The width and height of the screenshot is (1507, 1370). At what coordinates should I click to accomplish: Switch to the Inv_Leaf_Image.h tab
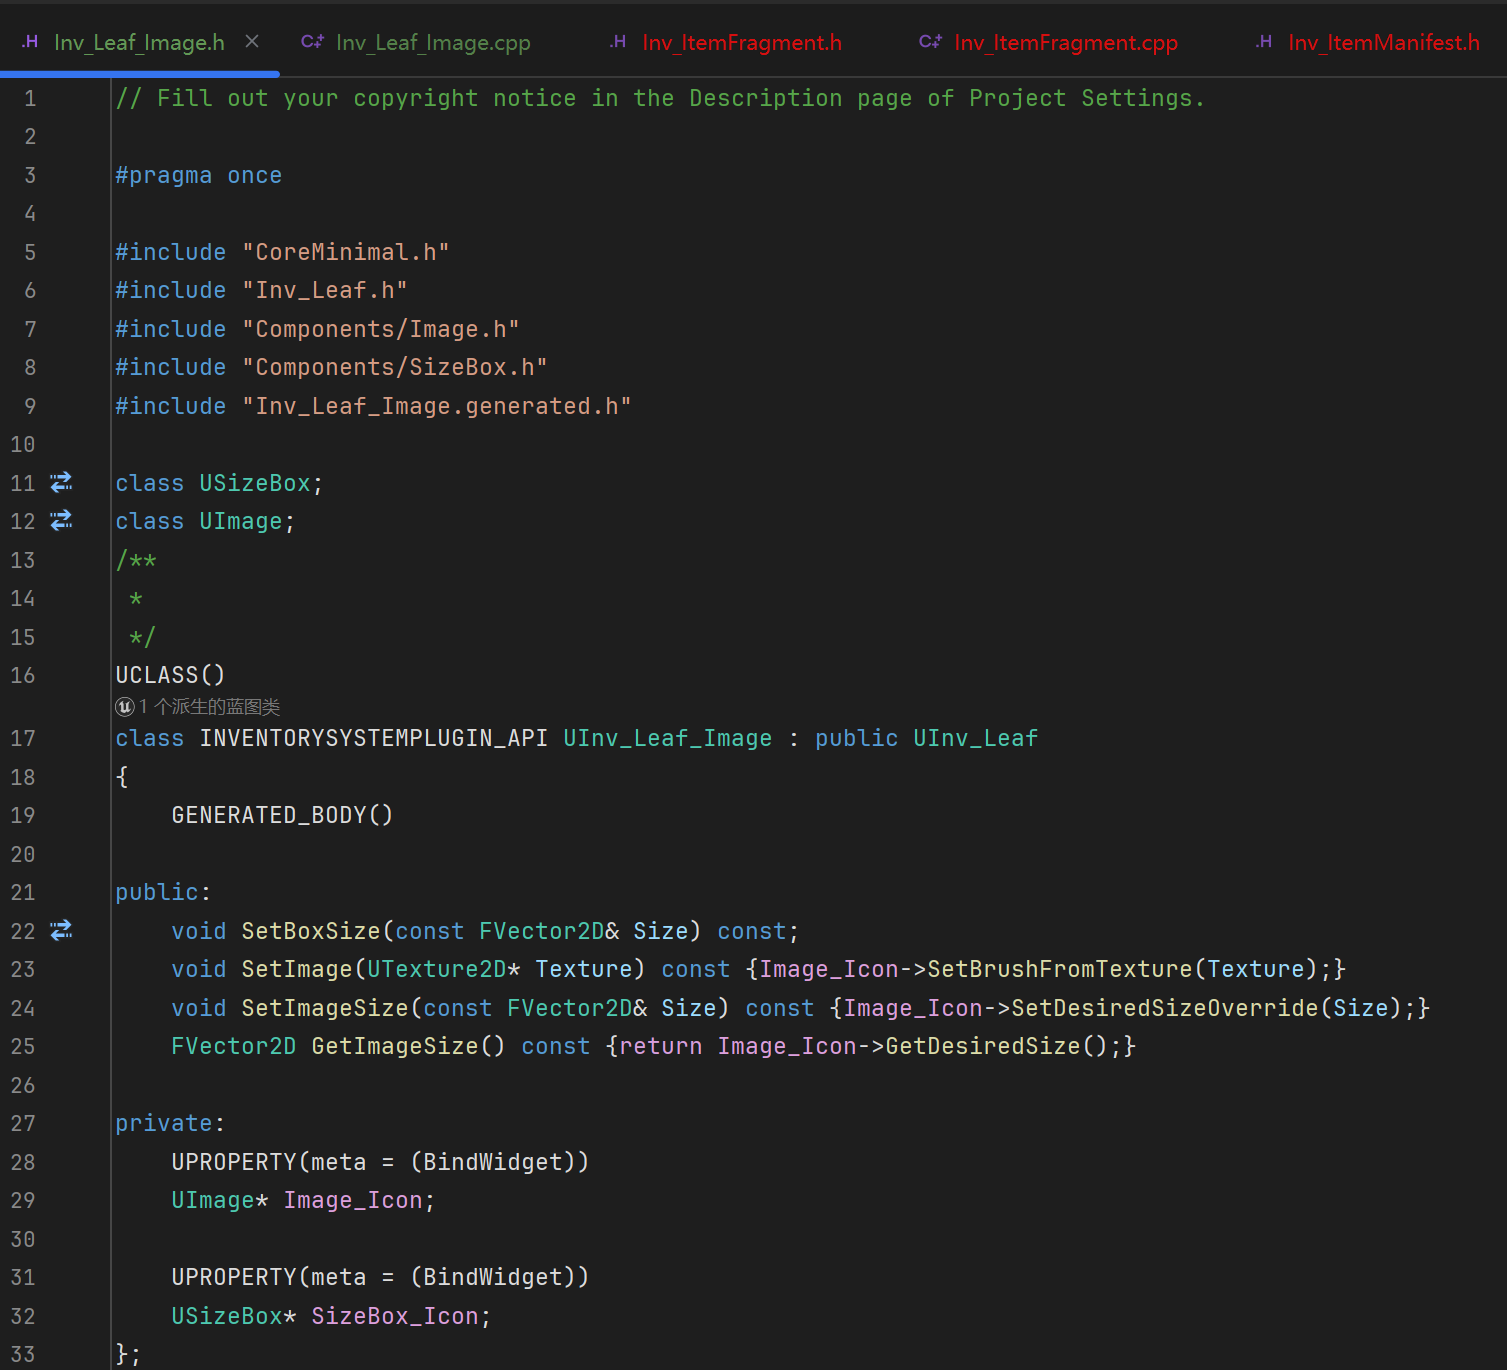coord(139,42)
